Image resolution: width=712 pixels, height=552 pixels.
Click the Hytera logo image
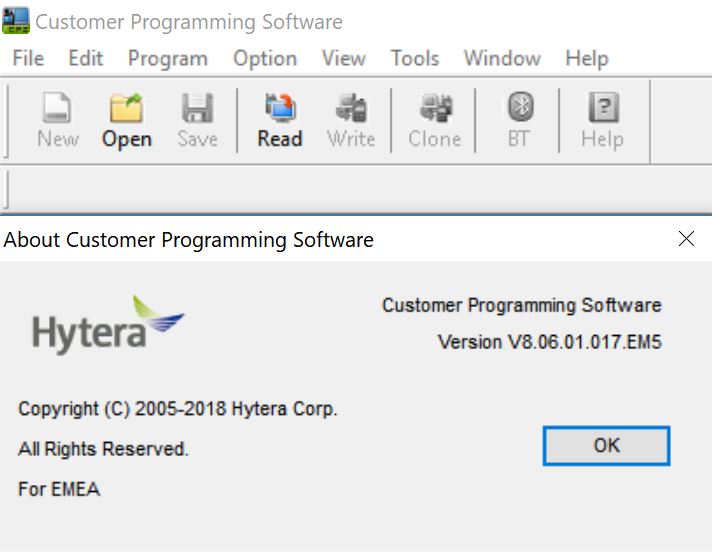tap(108, 325)
